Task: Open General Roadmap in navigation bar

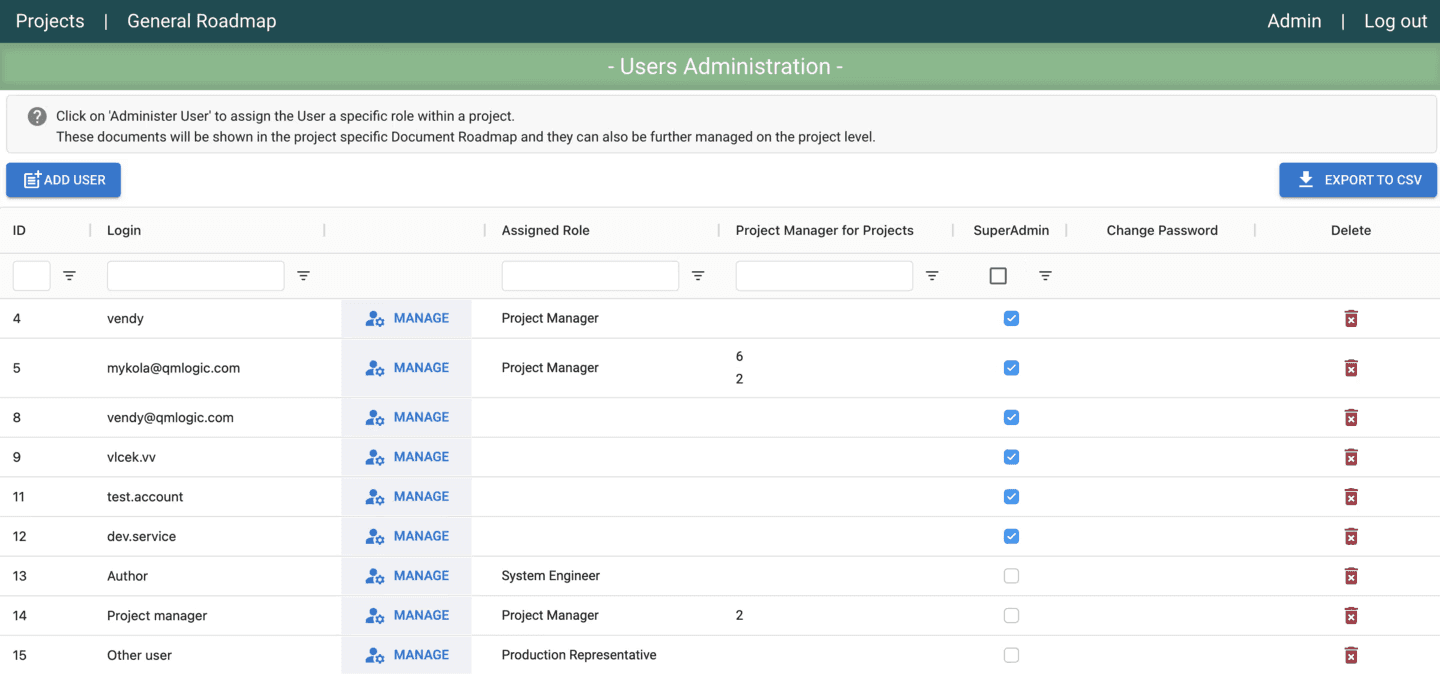Action: tap(201, 21)
